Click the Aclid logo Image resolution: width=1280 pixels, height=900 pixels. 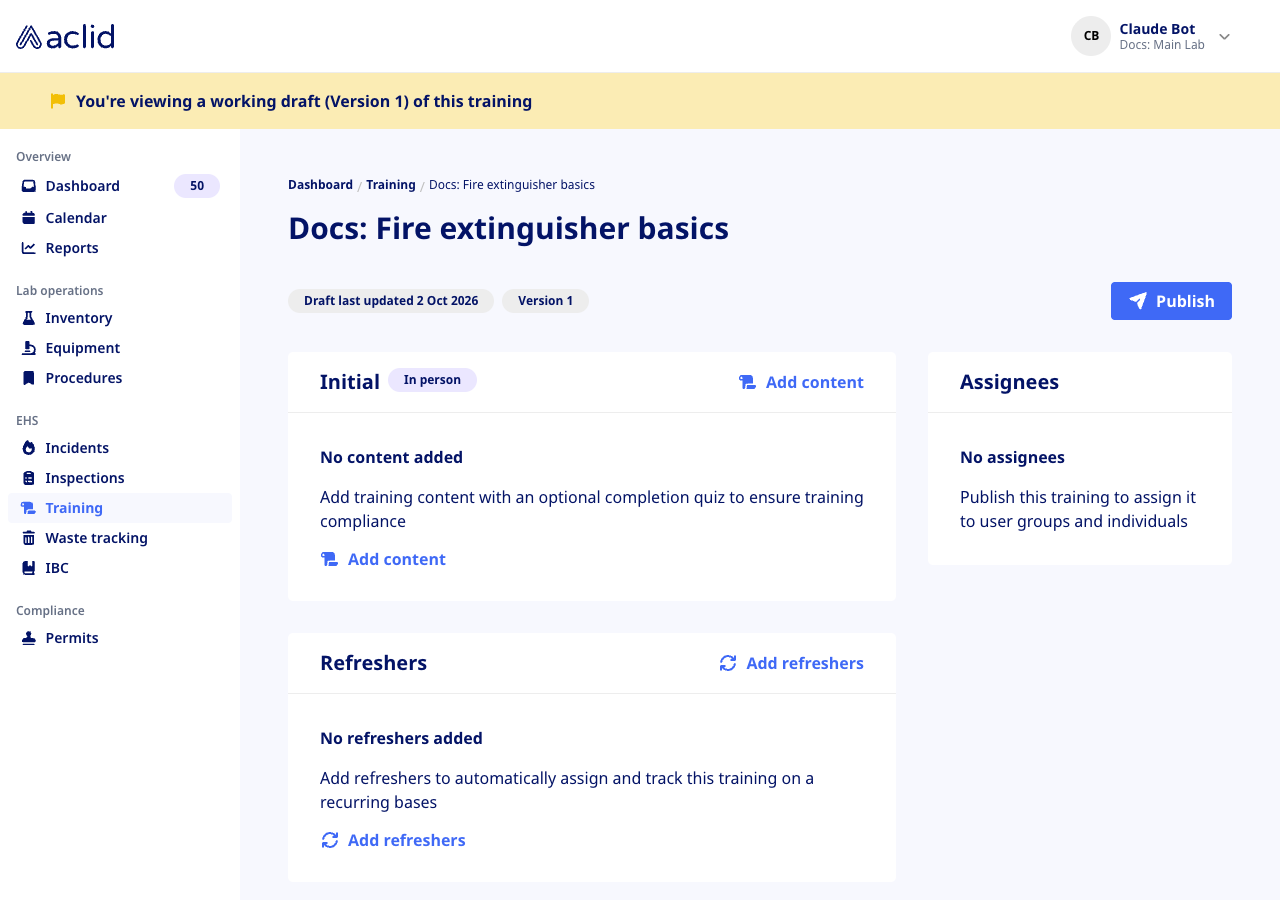point(65,37)
